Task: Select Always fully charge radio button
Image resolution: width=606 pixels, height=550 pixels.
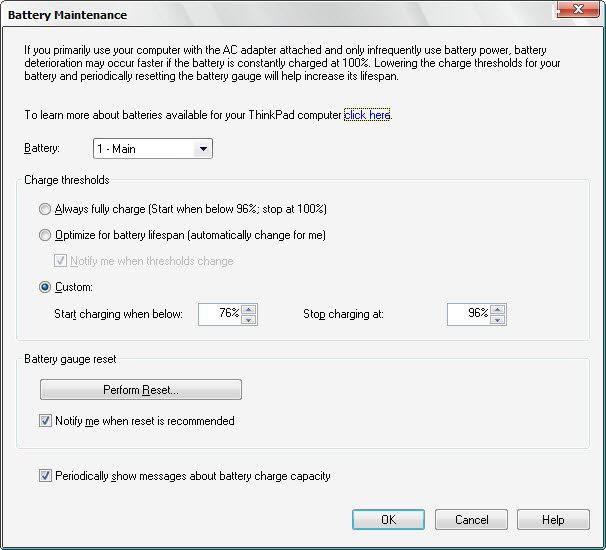Action: 45,209
